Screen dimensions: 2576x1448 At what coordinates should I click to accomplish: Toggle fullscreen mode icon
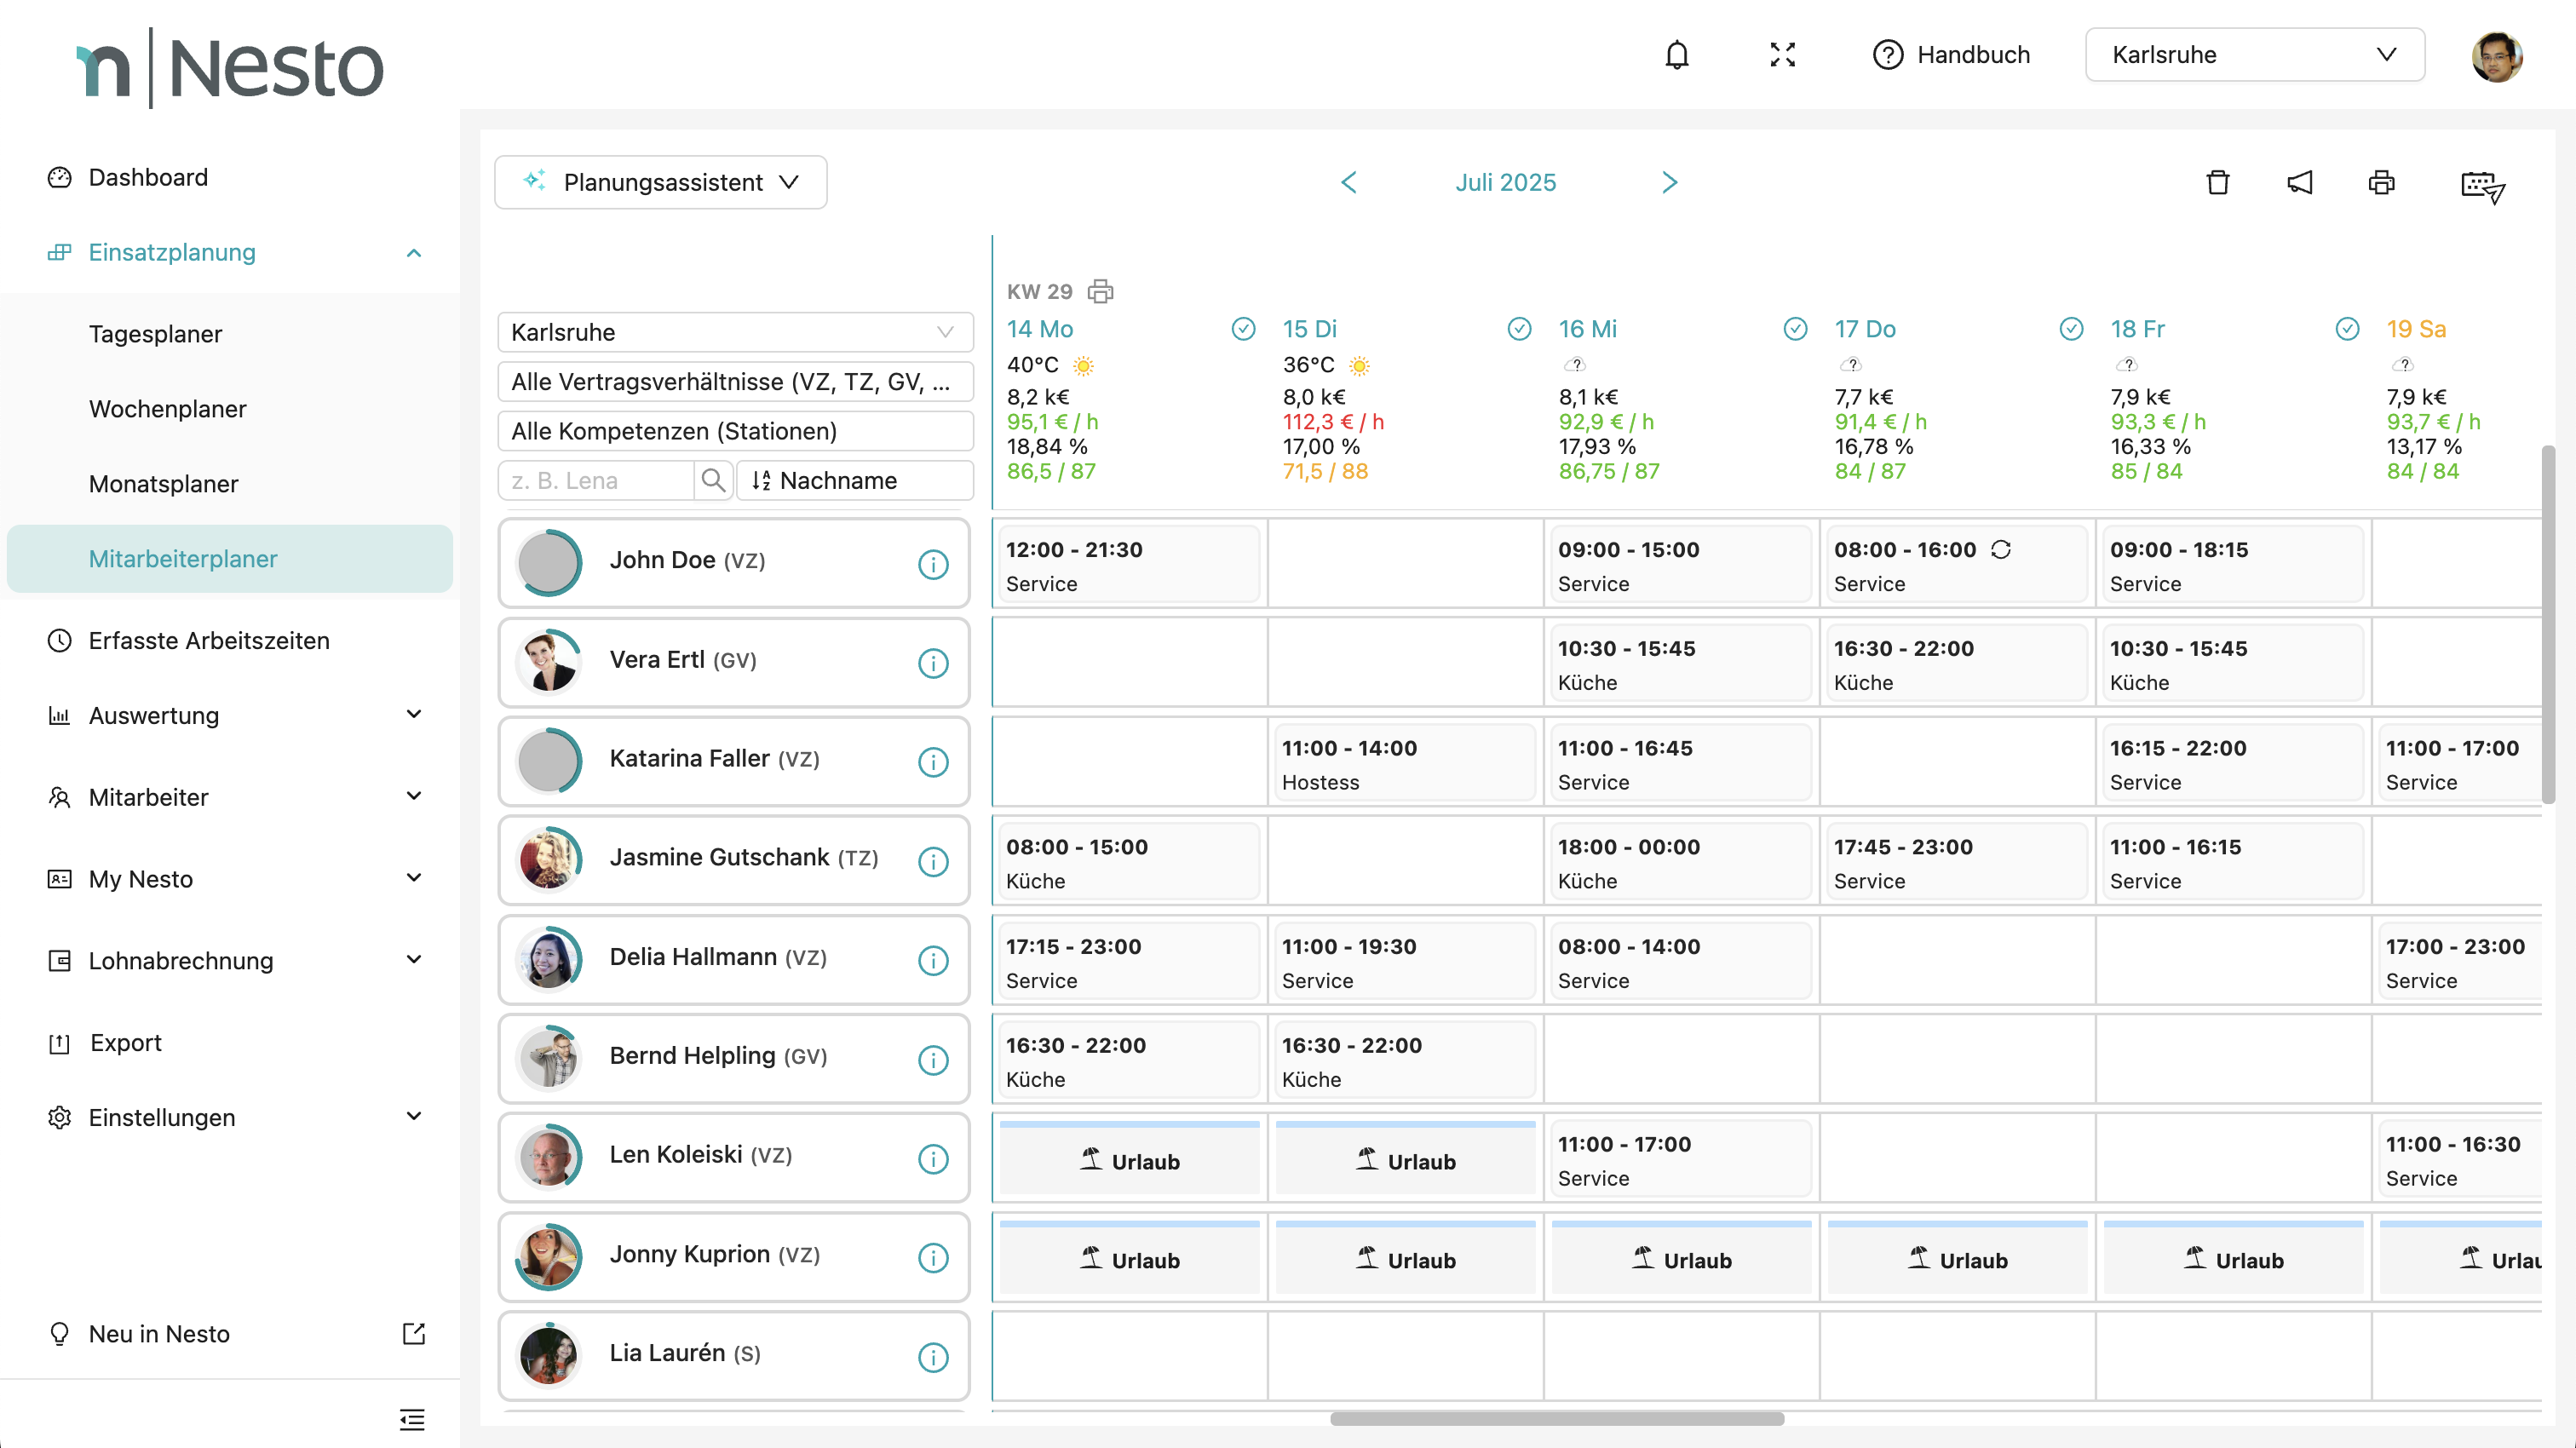[x=1782, y=55]
